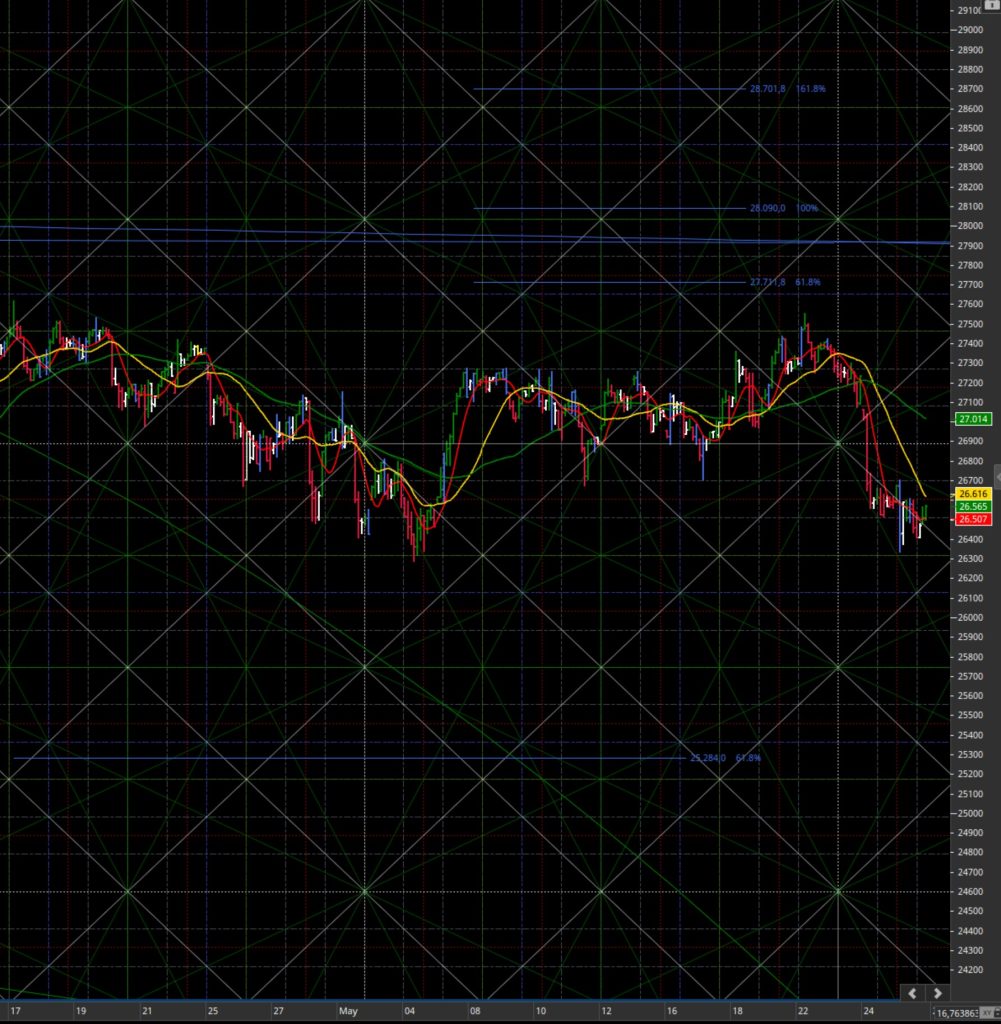Click the green 27.014 price marker
This screenshot has width=1001, height=1024.
coord(973,419)
